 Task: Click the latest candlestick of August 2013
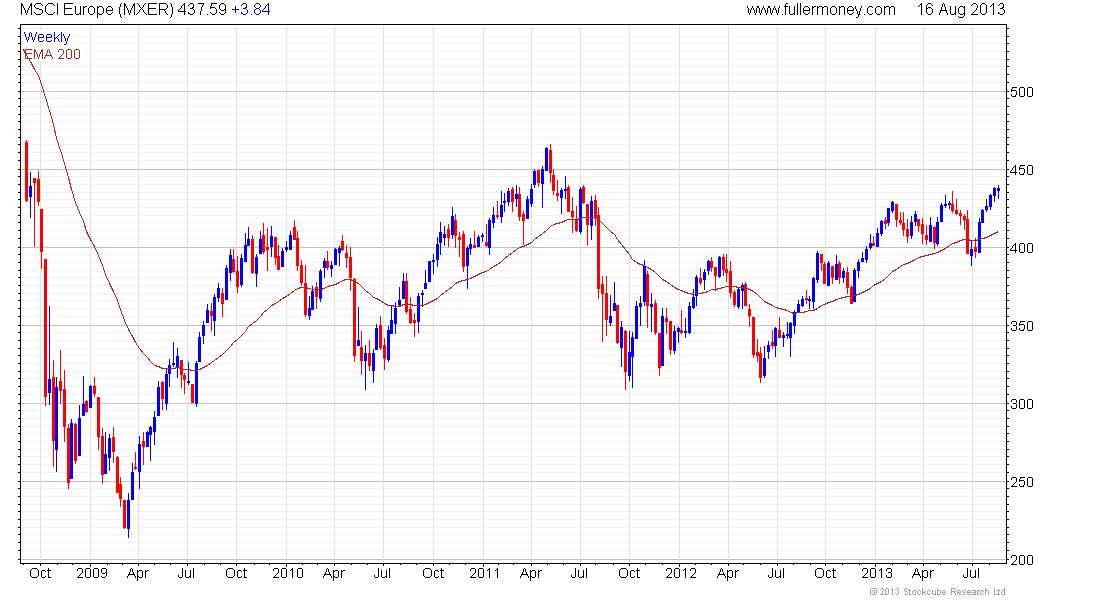pos(998,191)
